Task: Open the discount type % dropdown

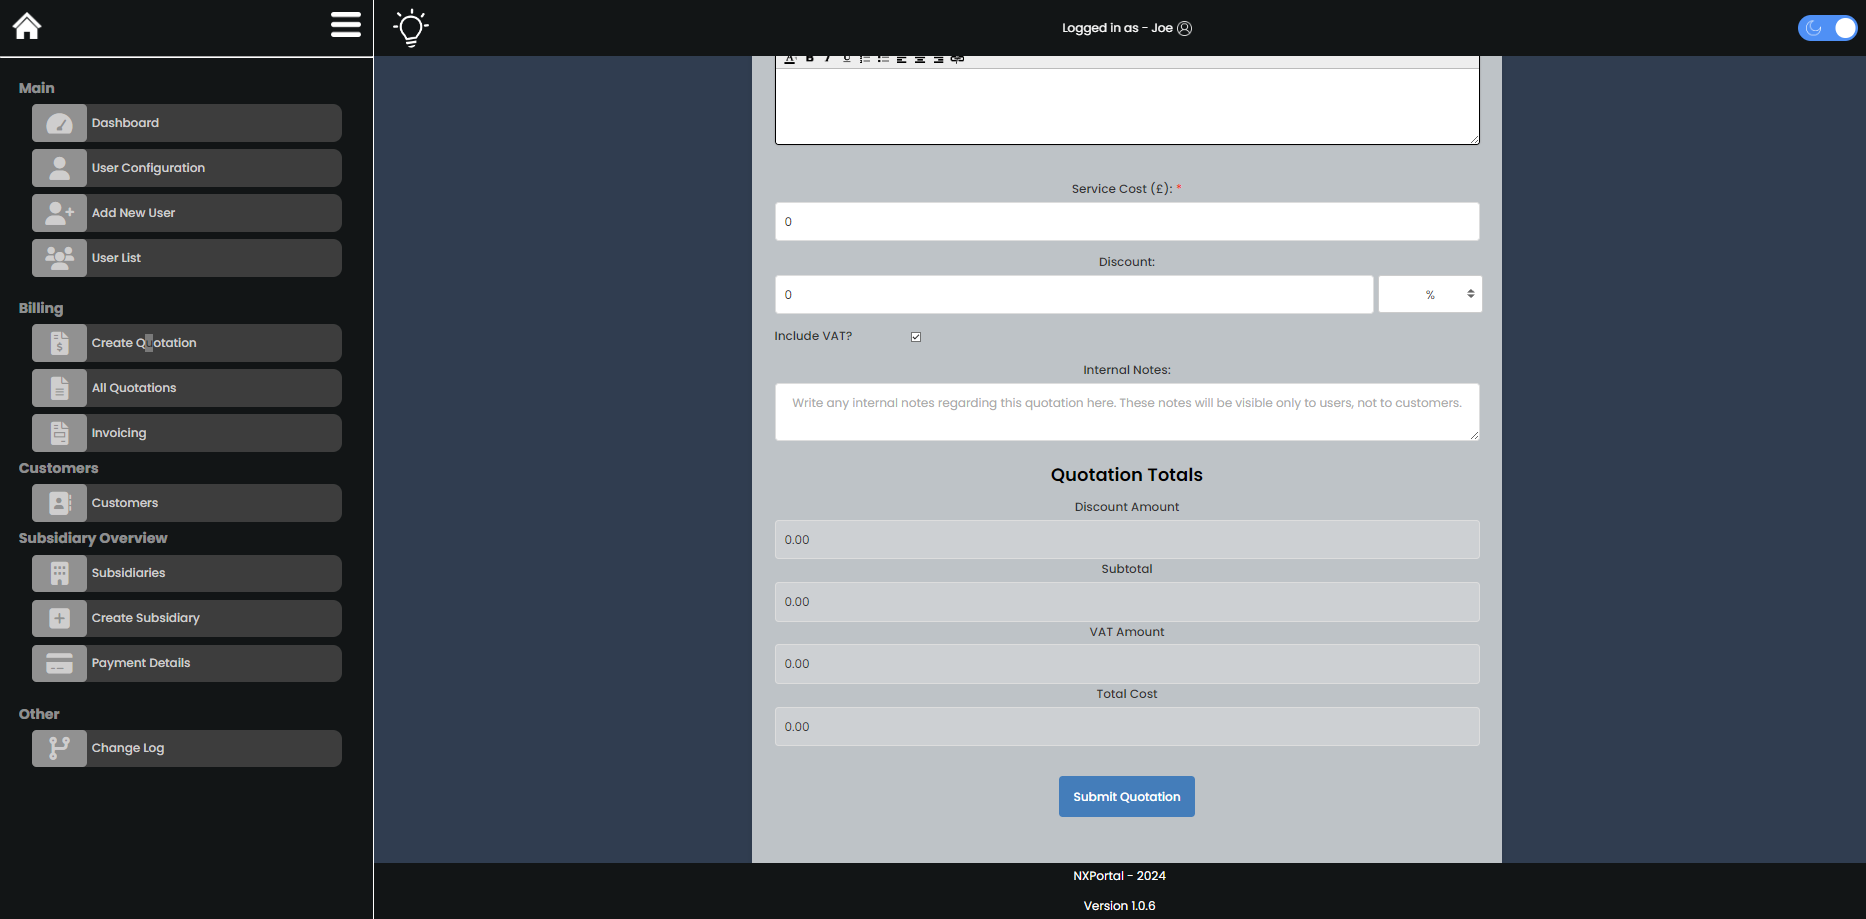Action: pyautogui.click(x=1430, y=294)
